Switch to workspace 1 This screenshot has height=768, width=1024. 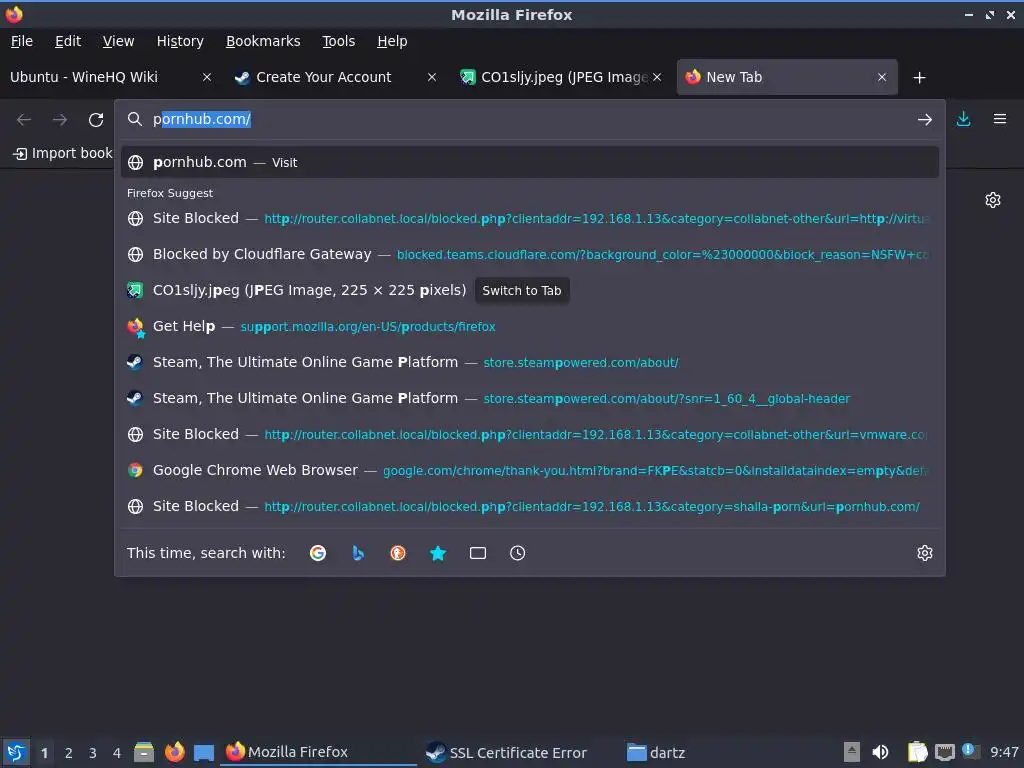click(44, 753)
